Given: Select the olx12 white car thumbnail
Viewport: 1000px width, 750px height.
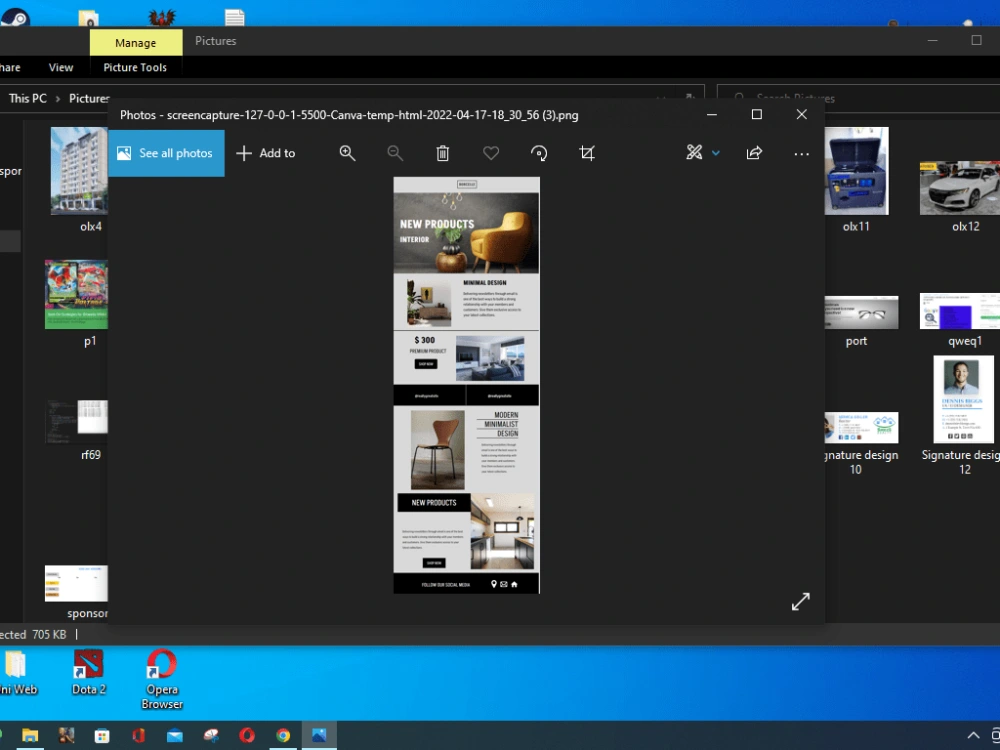Looking at the screenshot, I should click(x=960, y=188).
